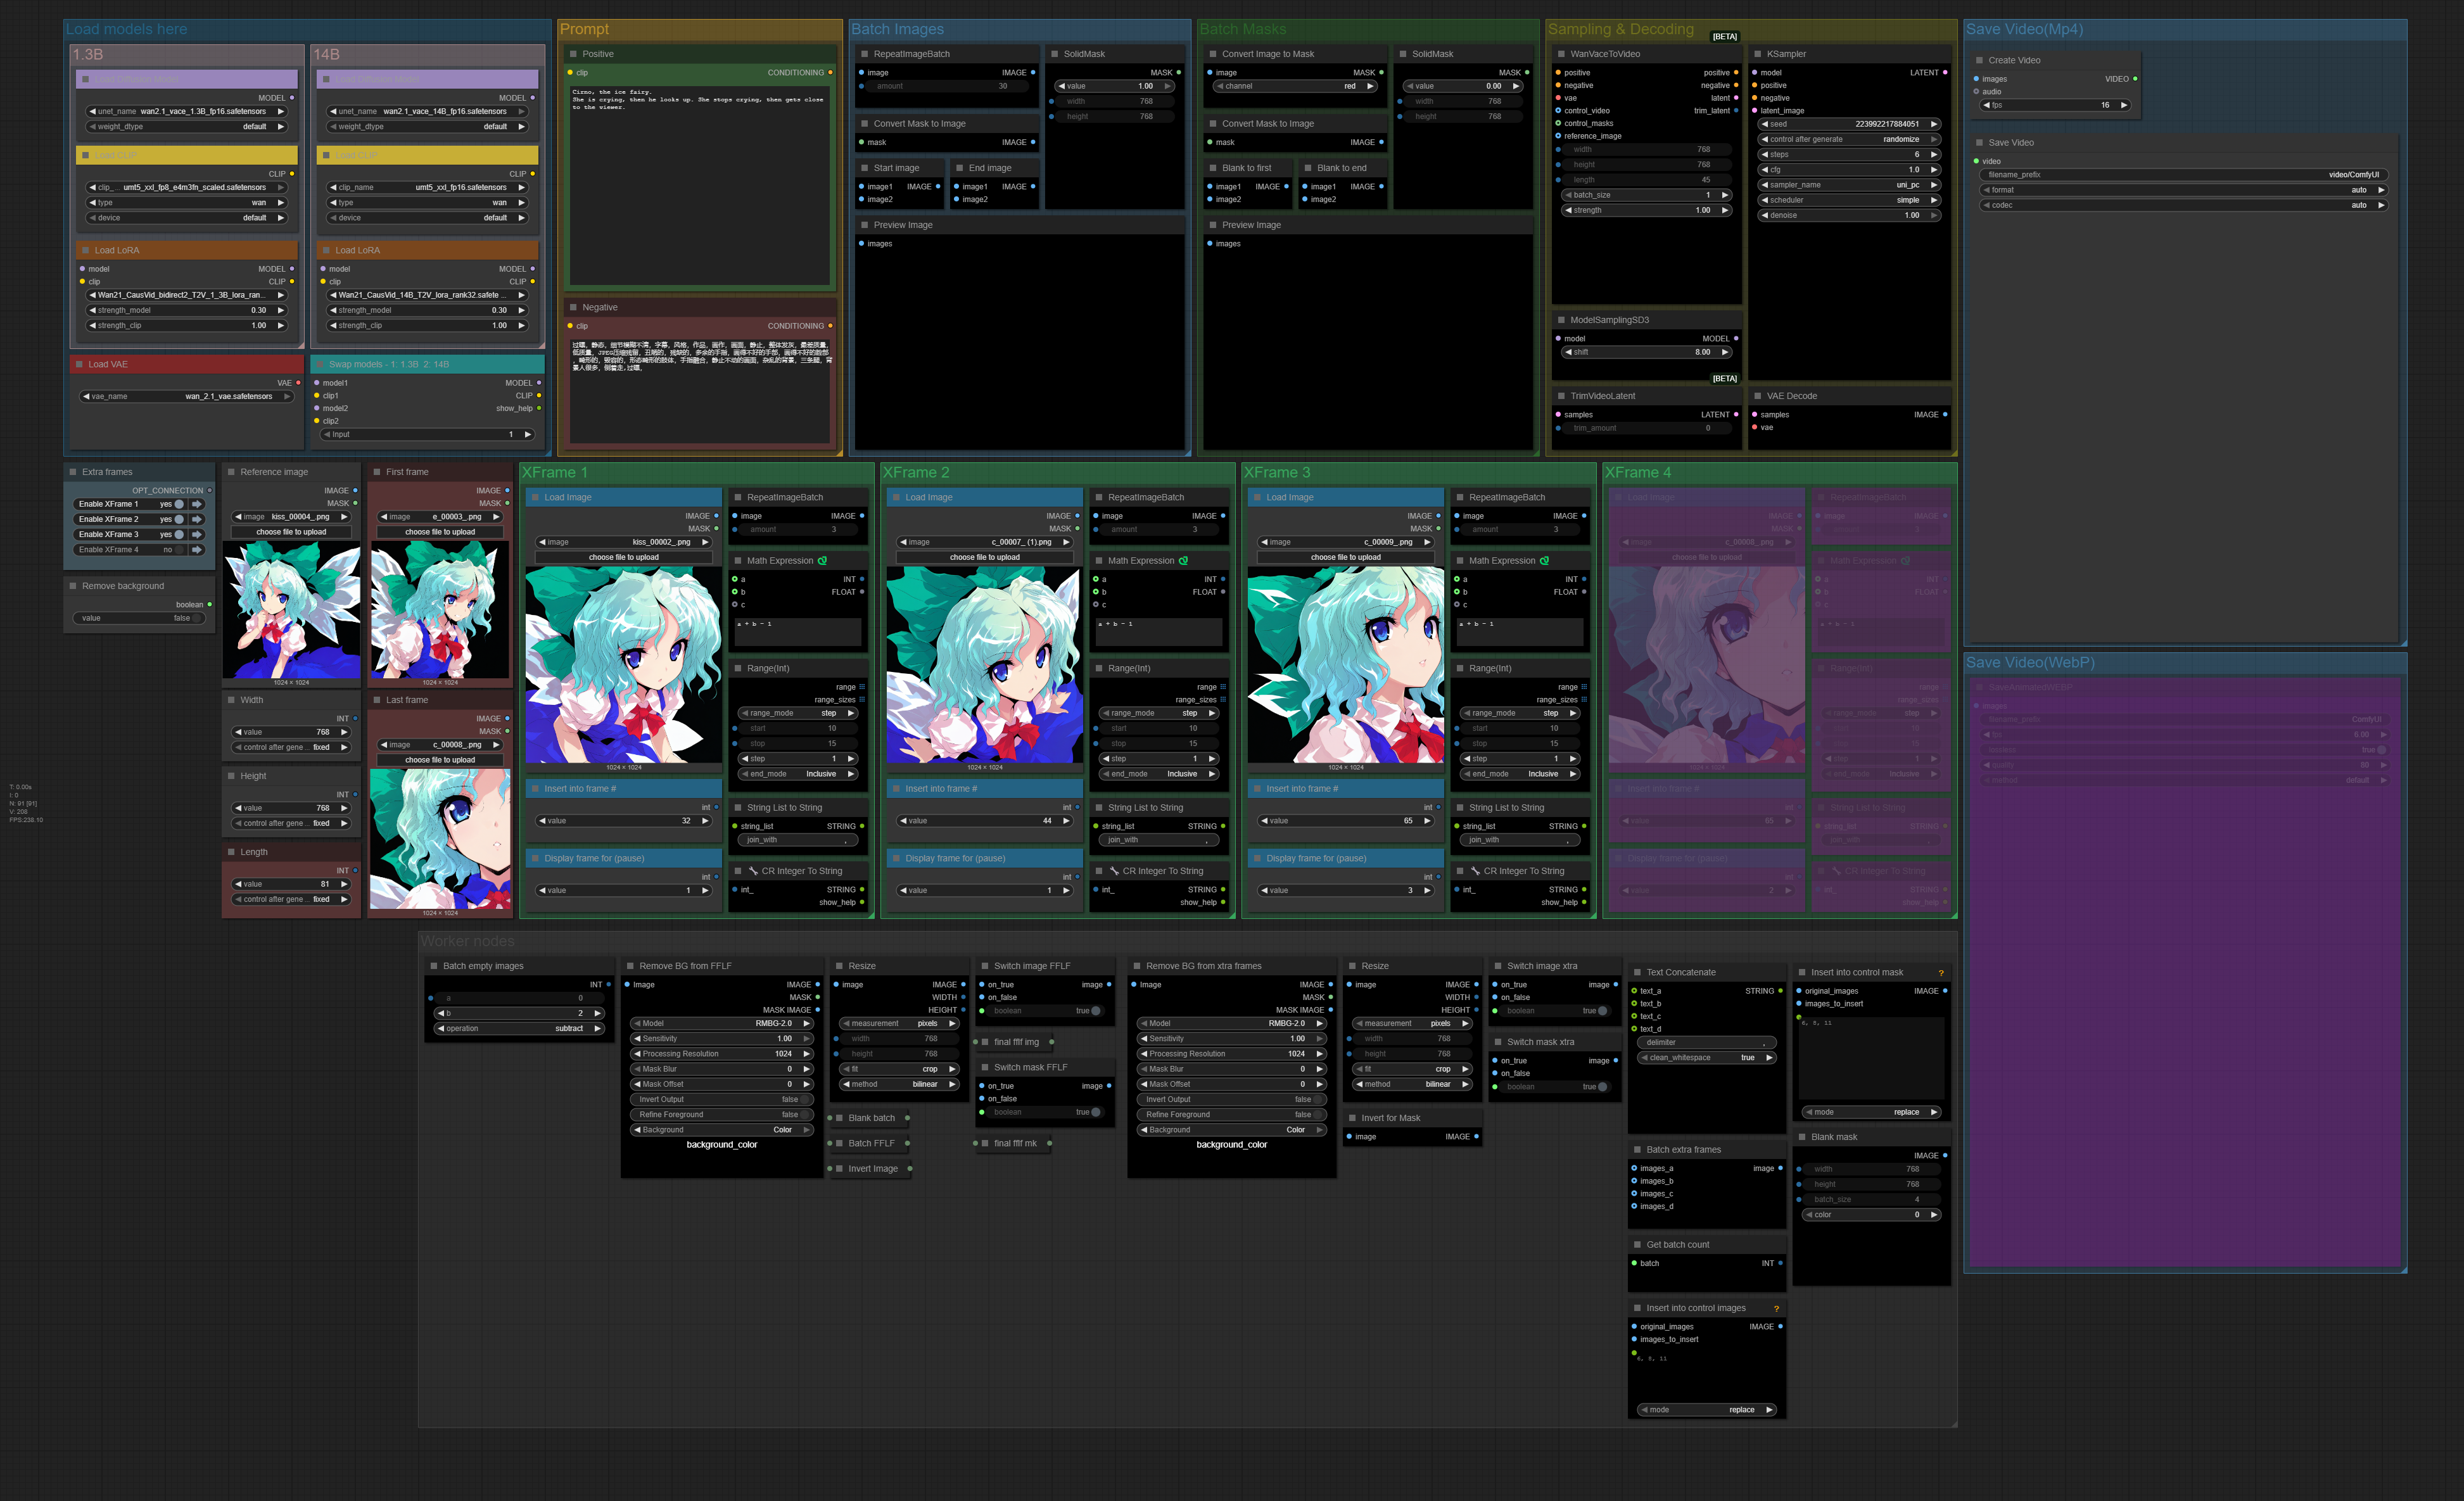Click the XFrame 1 group title
Image resolution: width=2464 pixels, height=1501 pixels.
click(555, 473)
